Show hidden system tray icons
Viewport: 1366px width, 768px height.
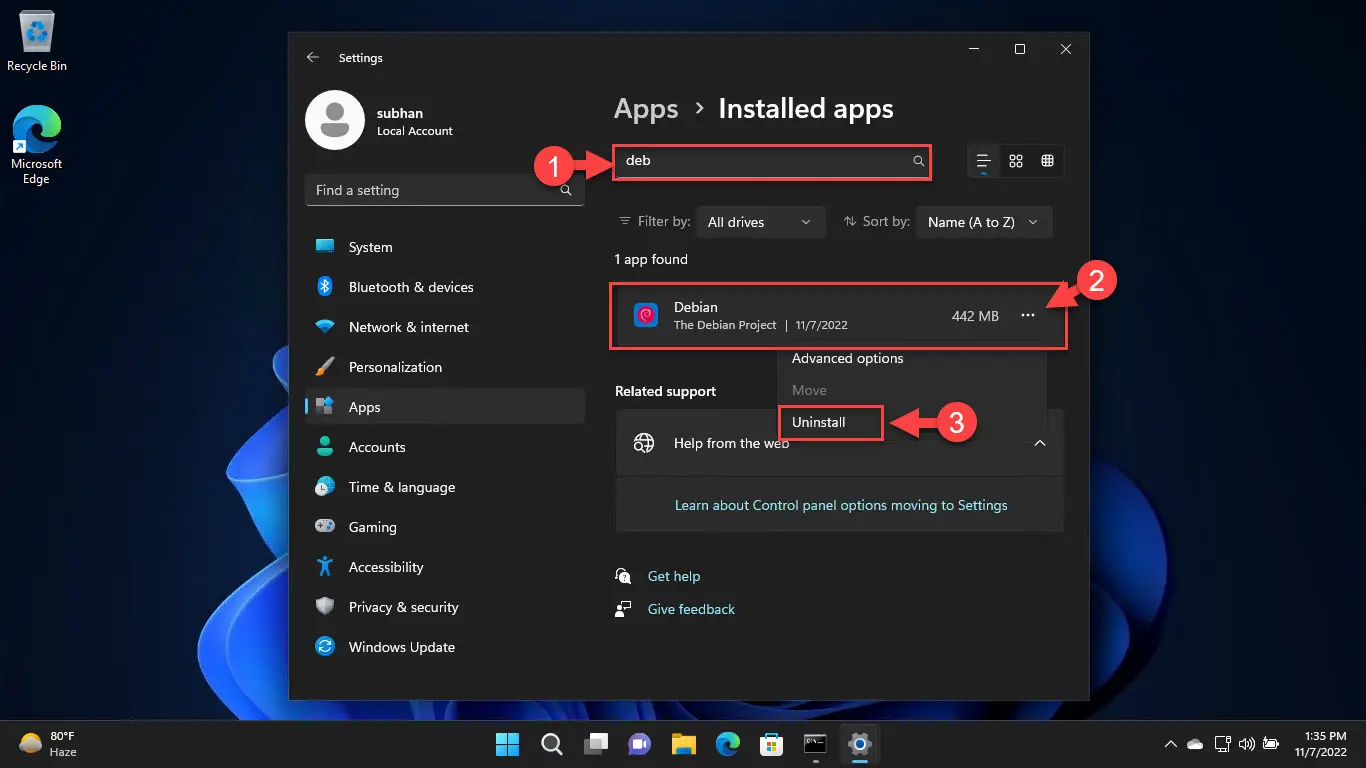click(x=1170, y=744)
